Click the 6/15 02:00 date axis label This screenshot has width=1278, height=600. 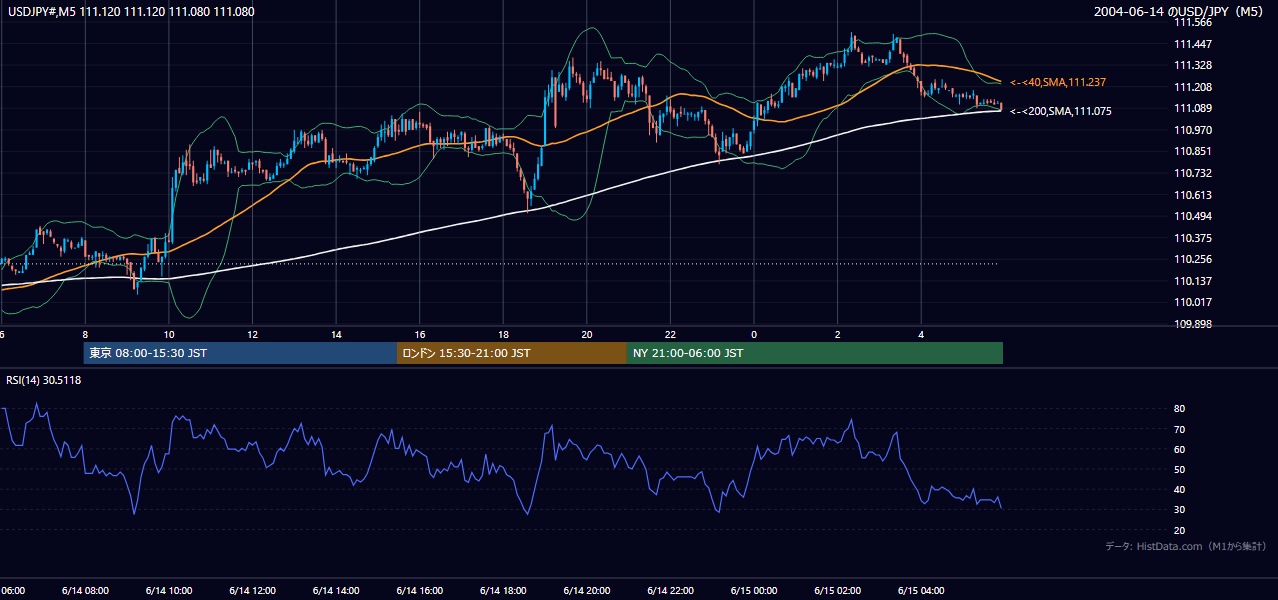coord(838,590)
